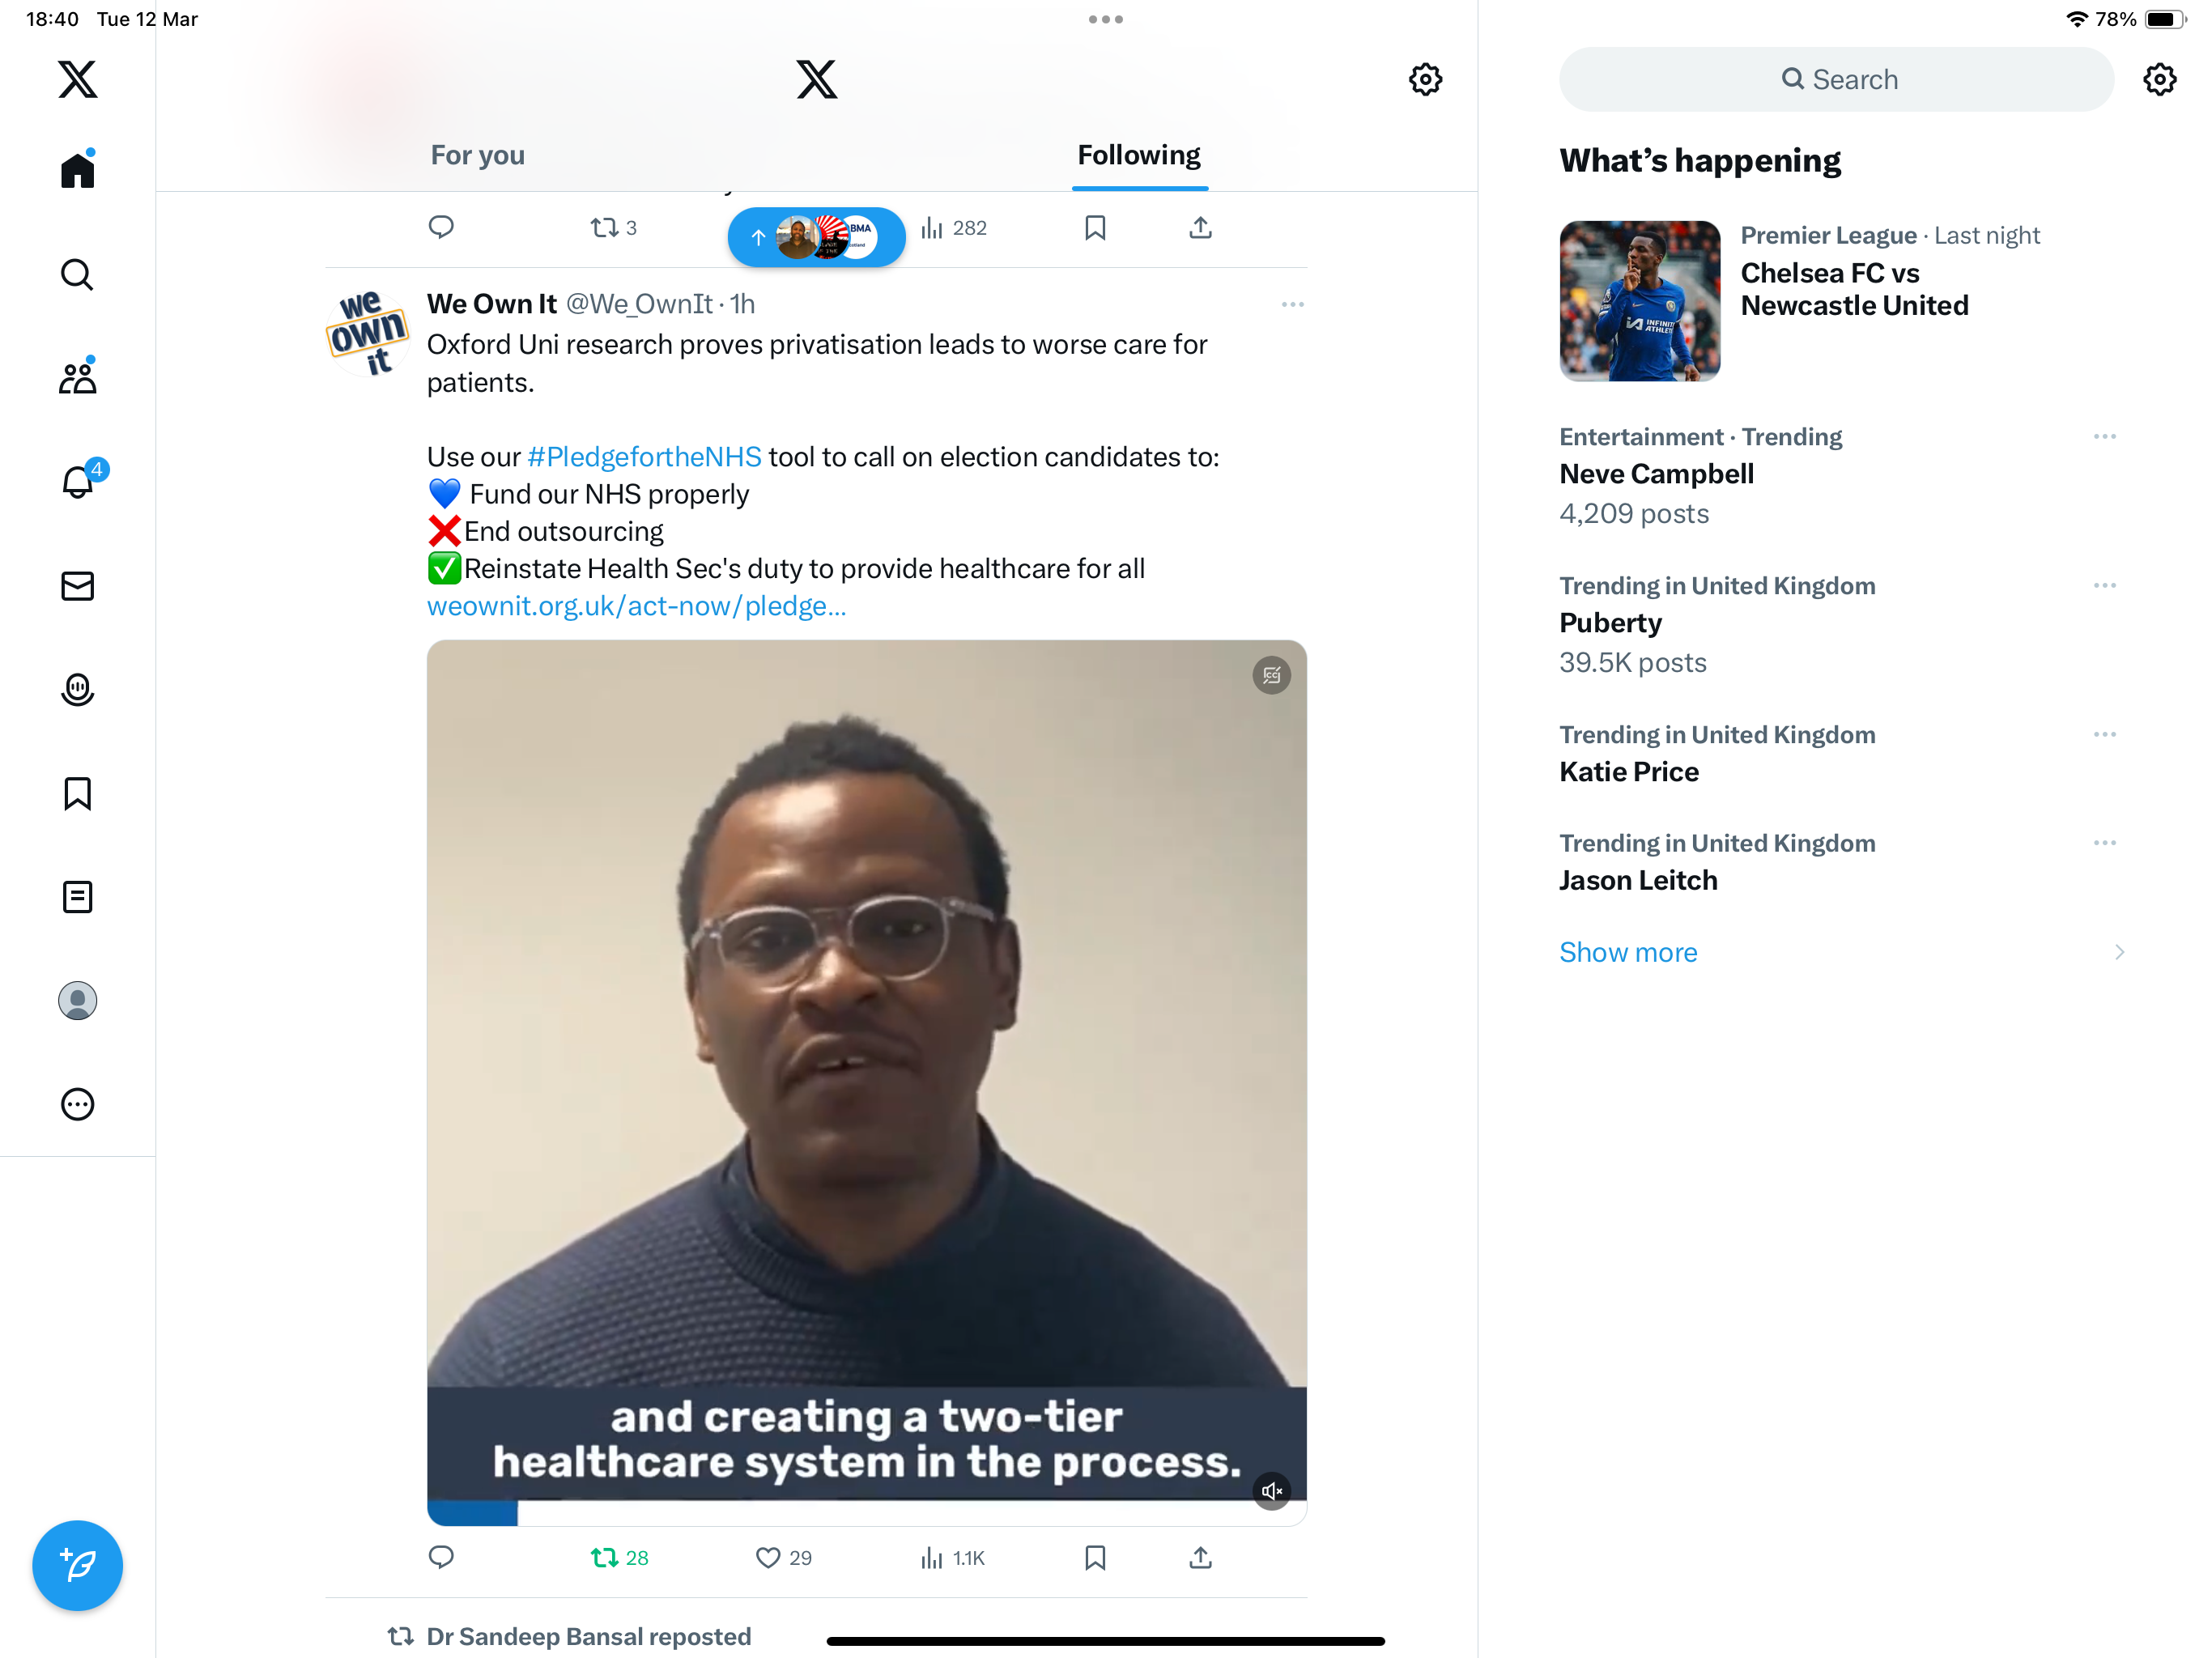Open more options for Neve Campbell trend

pos(2104,437)
